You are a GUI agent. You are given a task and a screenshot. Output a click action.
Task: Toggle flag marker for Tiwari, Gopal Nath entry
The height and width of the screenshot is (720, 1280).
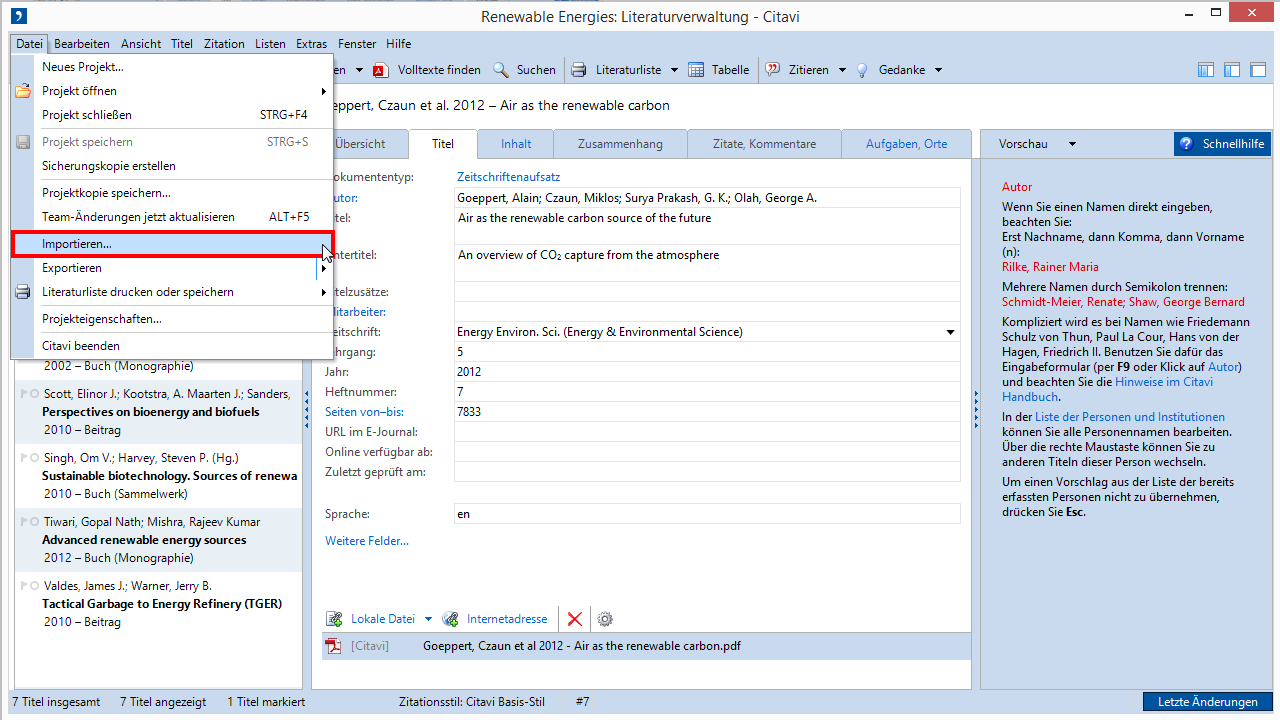[23, 522]
